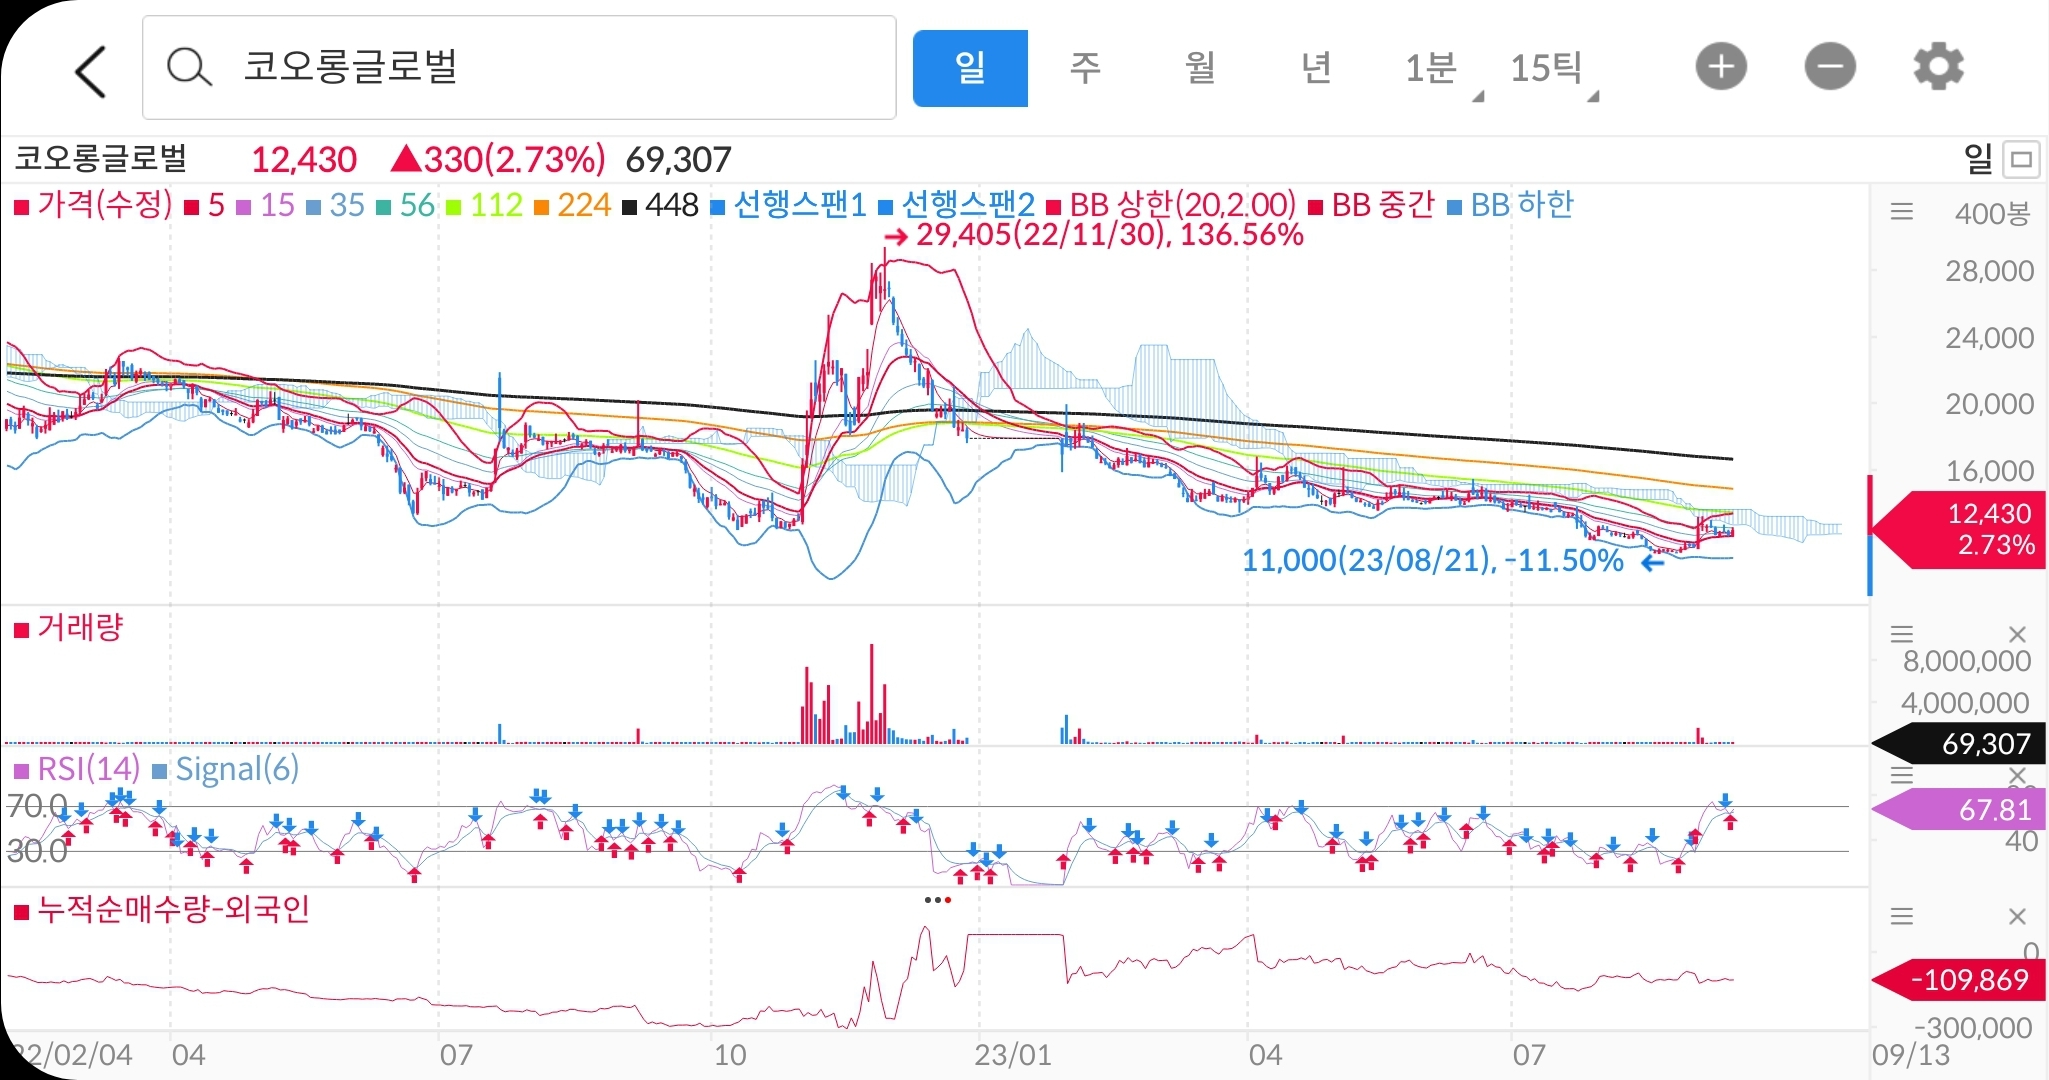Click the 15 moving average legend
Viewport: 2049px width, 1080px height.
tap(265, 205)
